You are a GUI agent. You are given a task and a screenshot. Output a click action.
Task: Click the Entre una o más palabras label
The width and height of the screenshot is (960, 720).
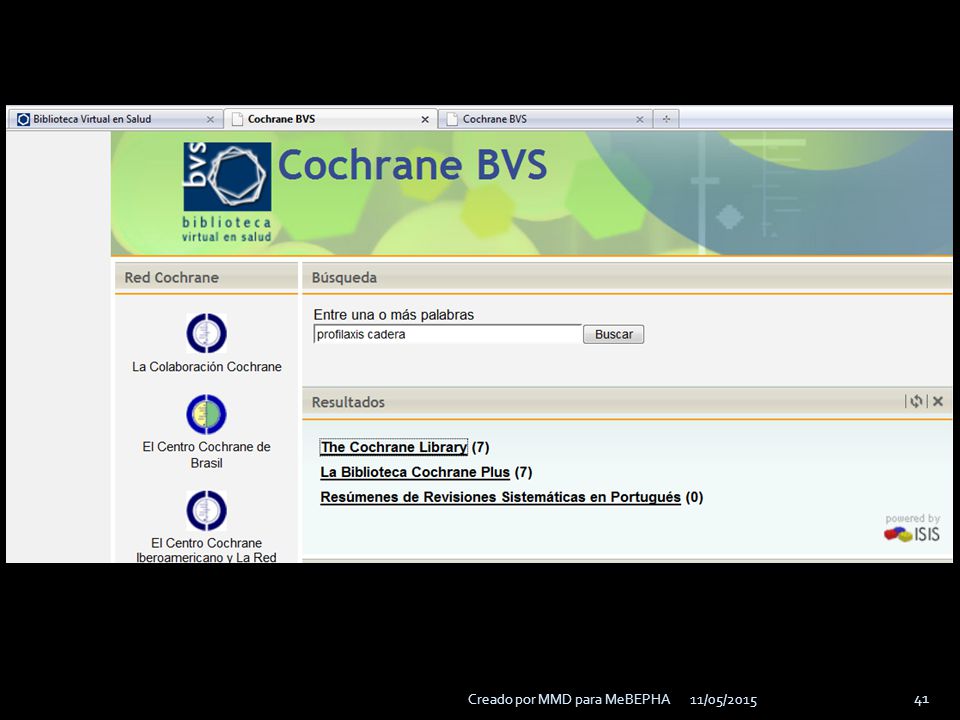coord(394,315)
